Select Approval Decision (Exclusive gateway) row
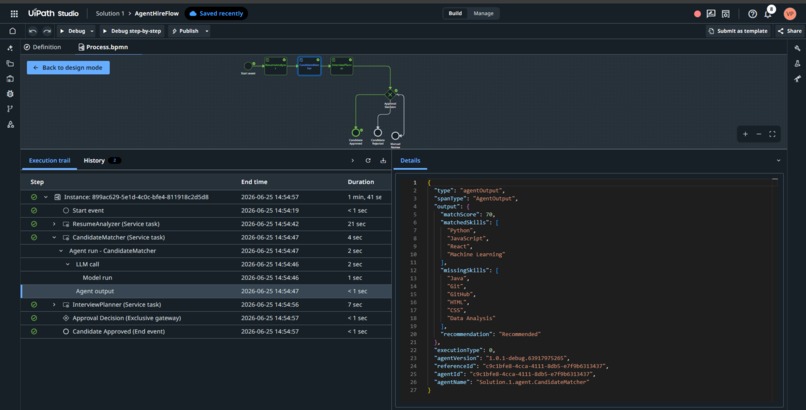806x410 pixels. [x=206, y=318]
